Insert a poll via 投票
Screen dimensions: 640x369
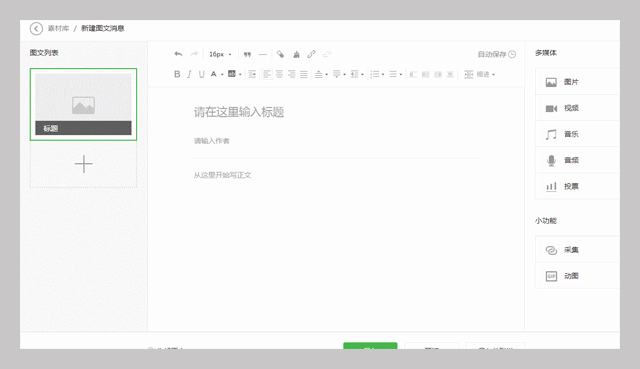click(x=577, y=186)
